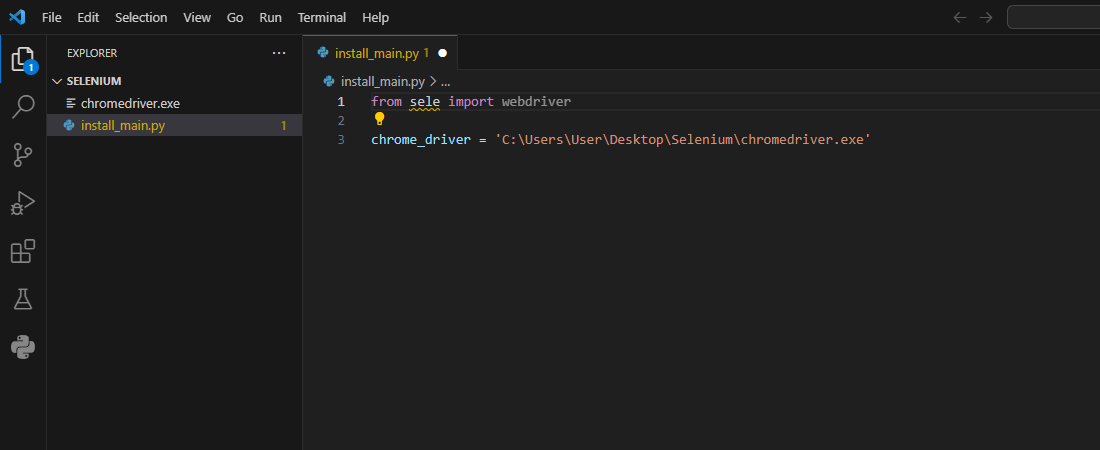
Task: Collapse the SELENIUM folder section
Action: [93, 81]
